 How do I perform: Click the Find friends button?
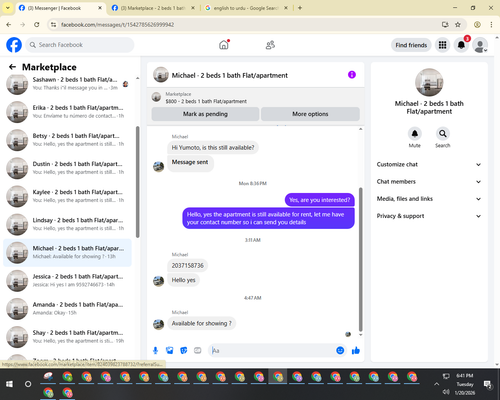tap(411, 45)
